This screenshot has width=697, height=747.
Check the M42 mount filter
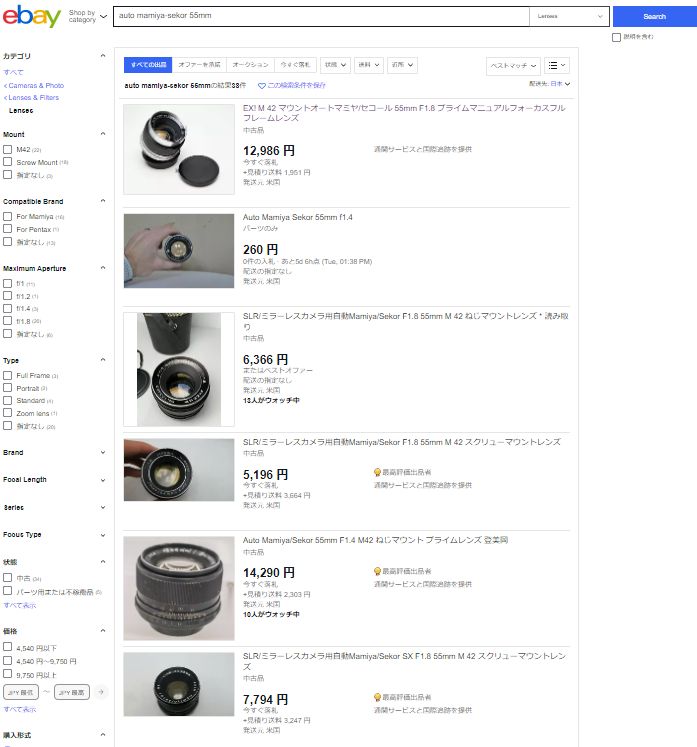pos(8,149)
